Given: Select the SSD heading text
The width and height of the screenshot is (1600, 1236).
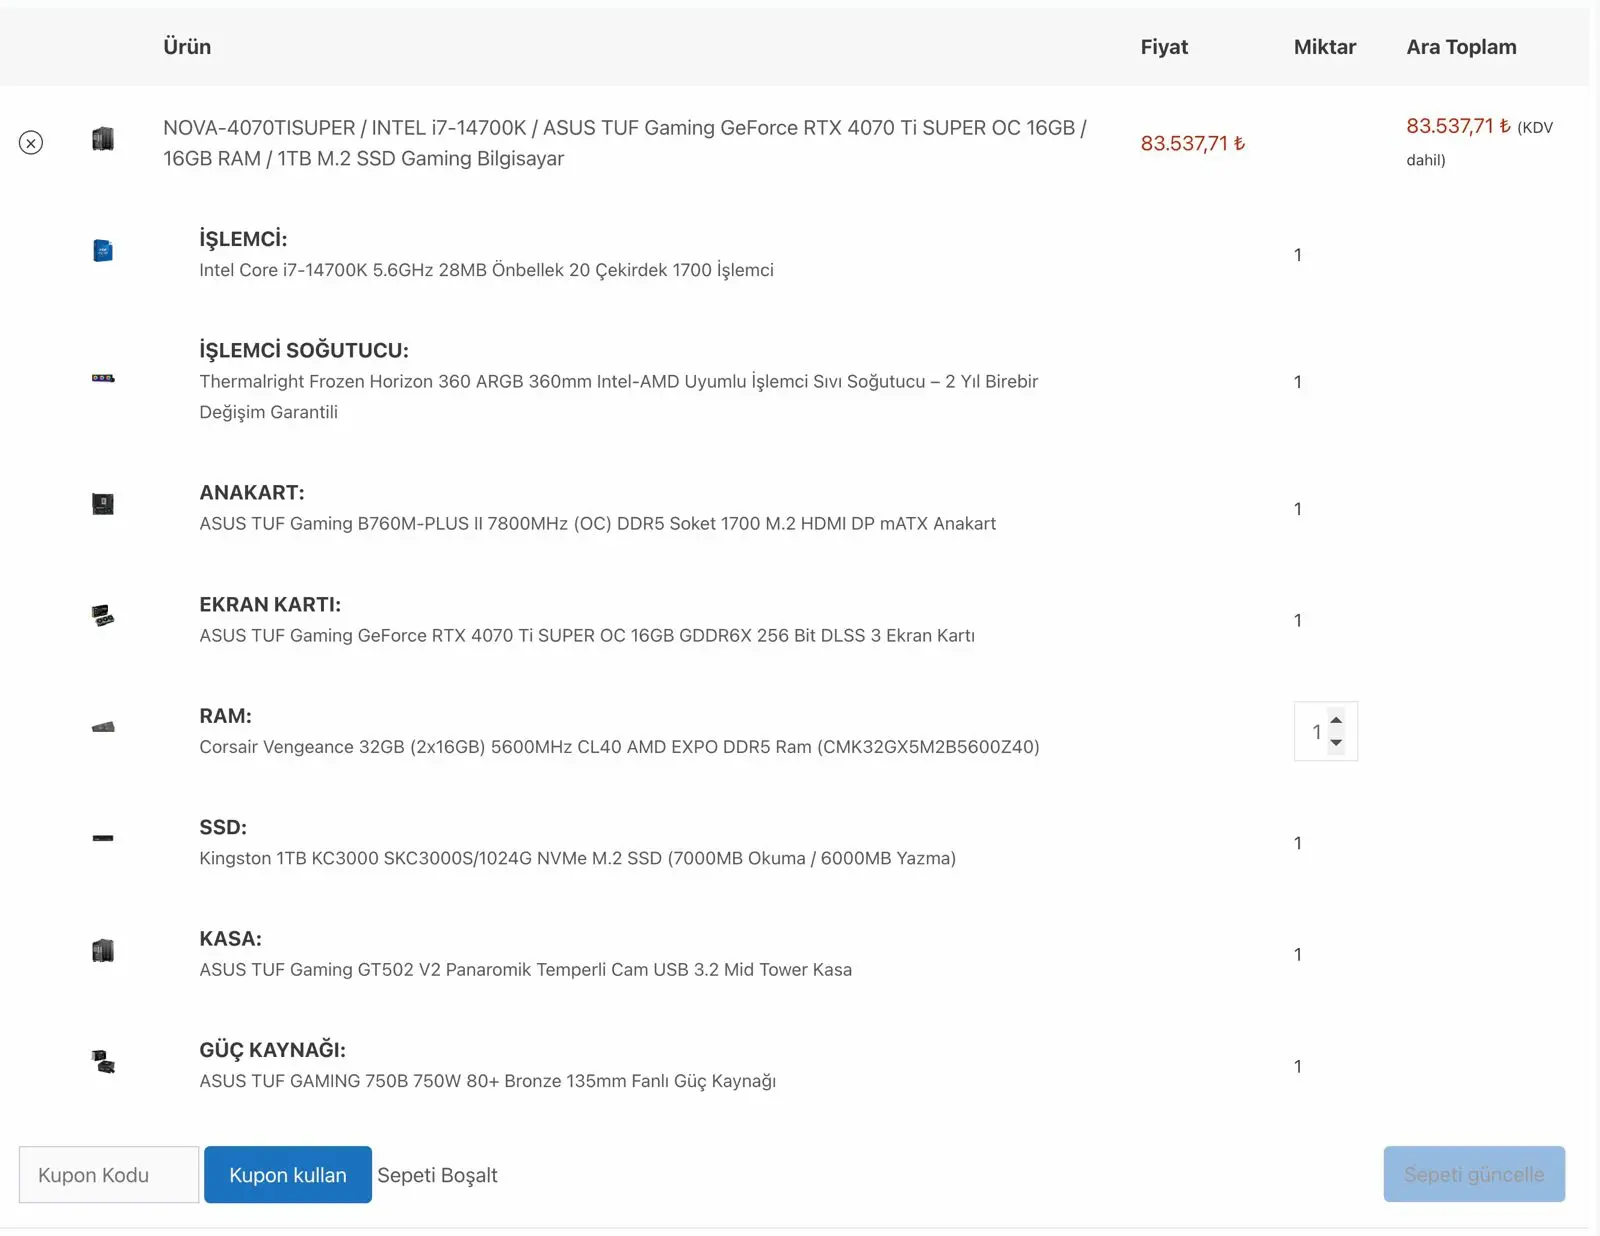Looking at the screenshot, I should click(x=223, y=827).
